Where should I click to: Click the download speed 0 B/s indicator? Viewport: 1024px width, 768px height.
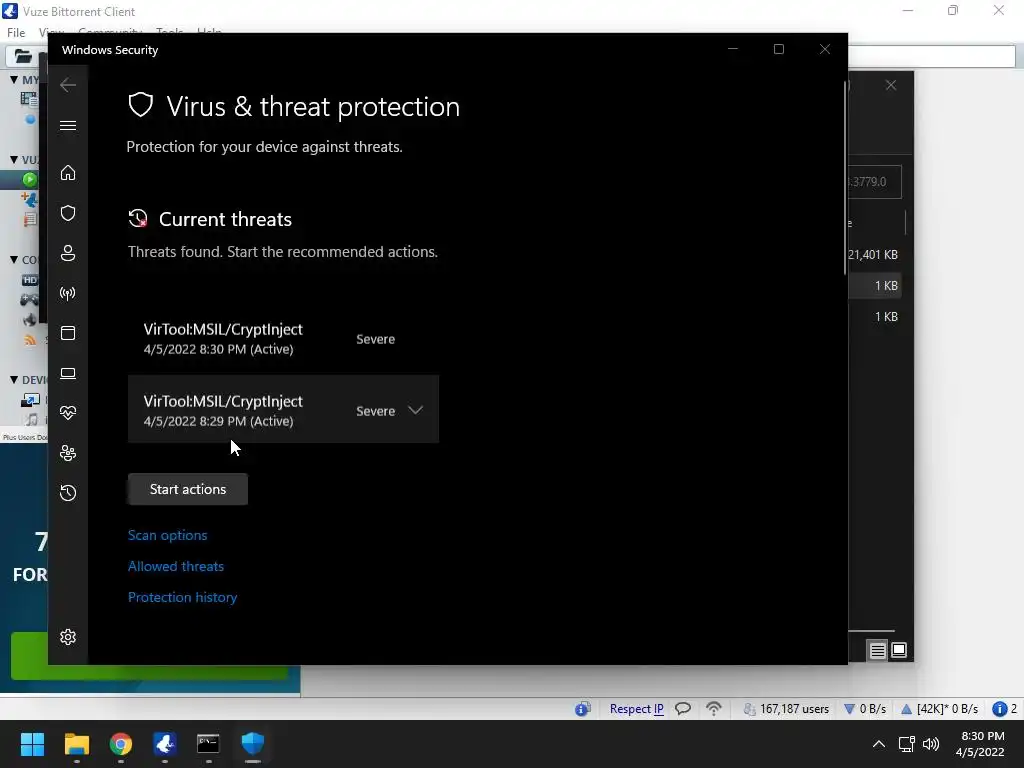(x=865, y=709)
